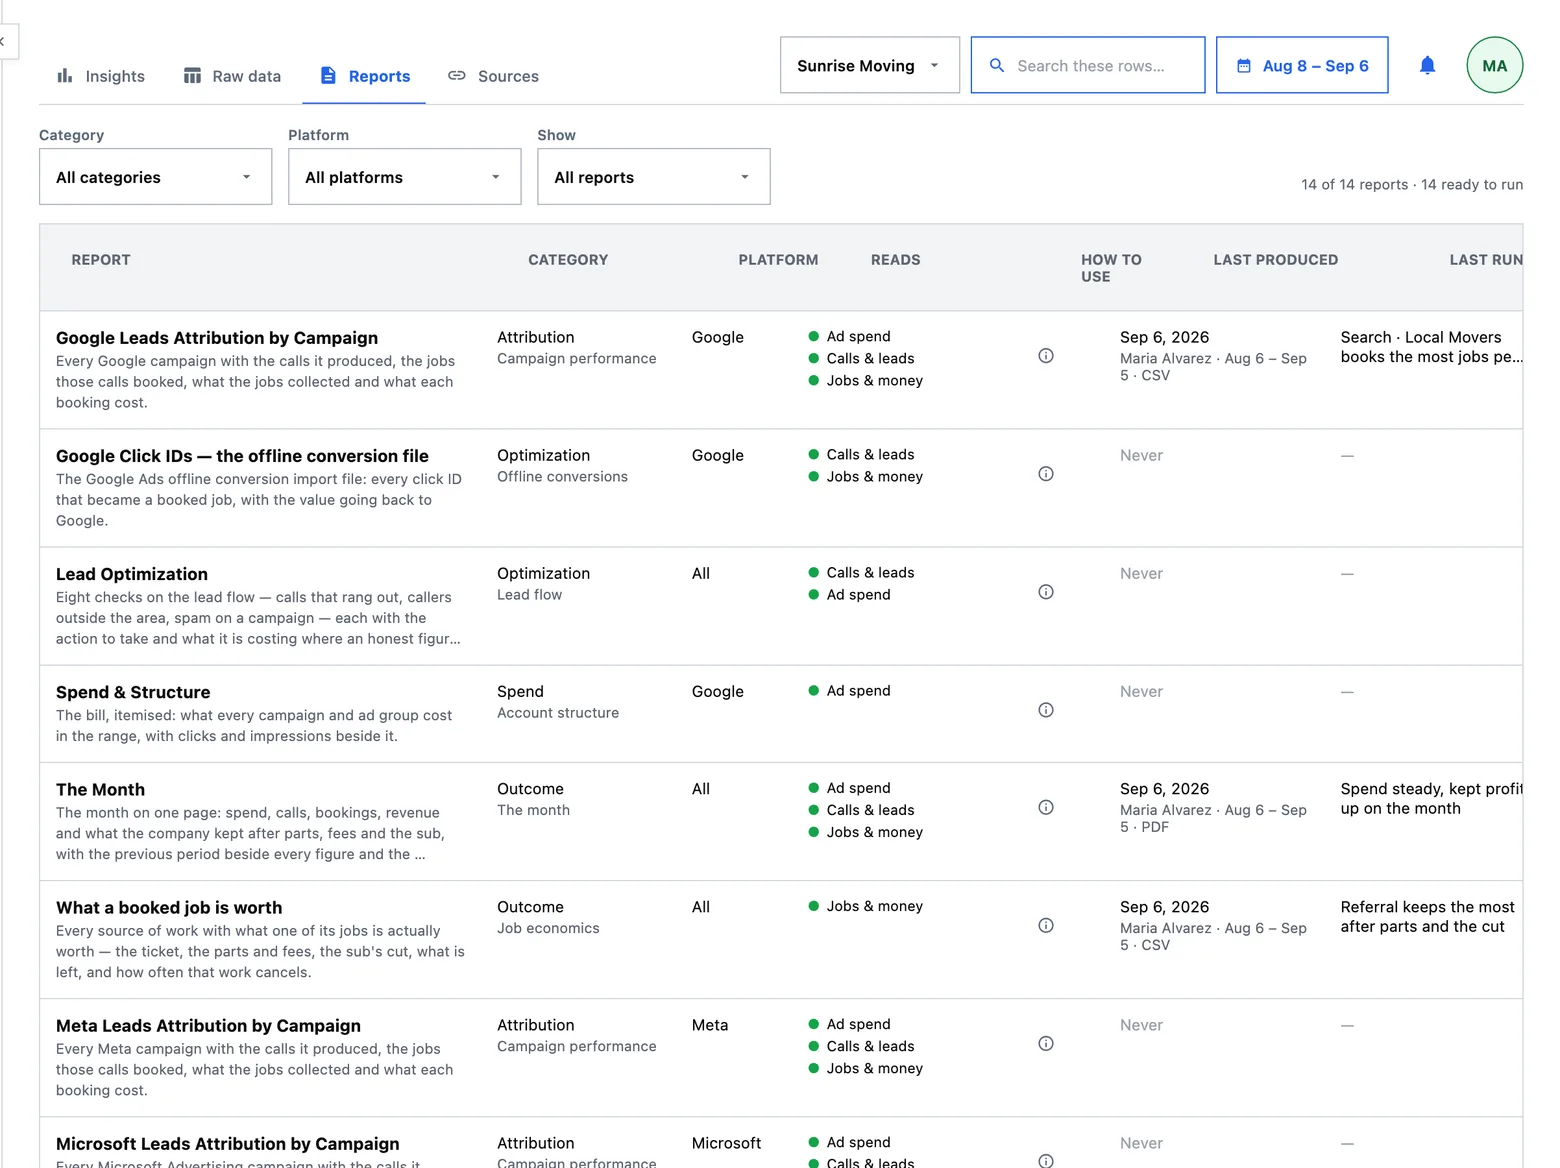Click the Raw data table icon
This screenshot has height=1168, width=1560.
tap(192, 75)
